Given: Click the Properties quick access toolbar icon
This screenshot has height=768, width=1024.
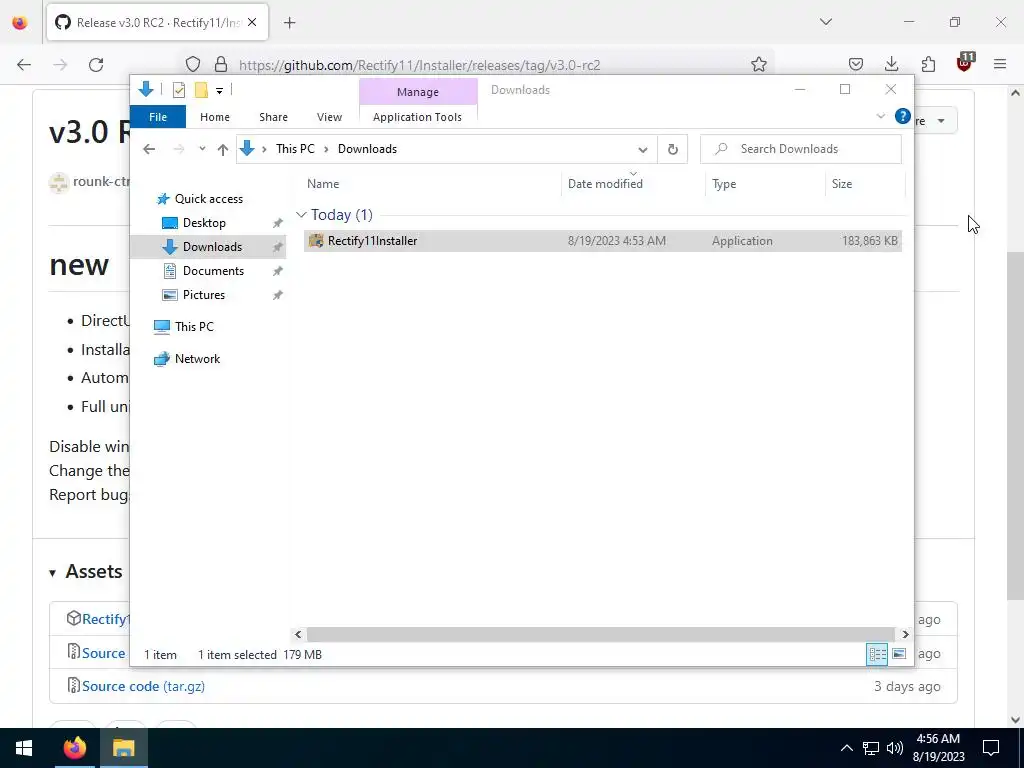Looking at the screenshot, I should point(179,90).
